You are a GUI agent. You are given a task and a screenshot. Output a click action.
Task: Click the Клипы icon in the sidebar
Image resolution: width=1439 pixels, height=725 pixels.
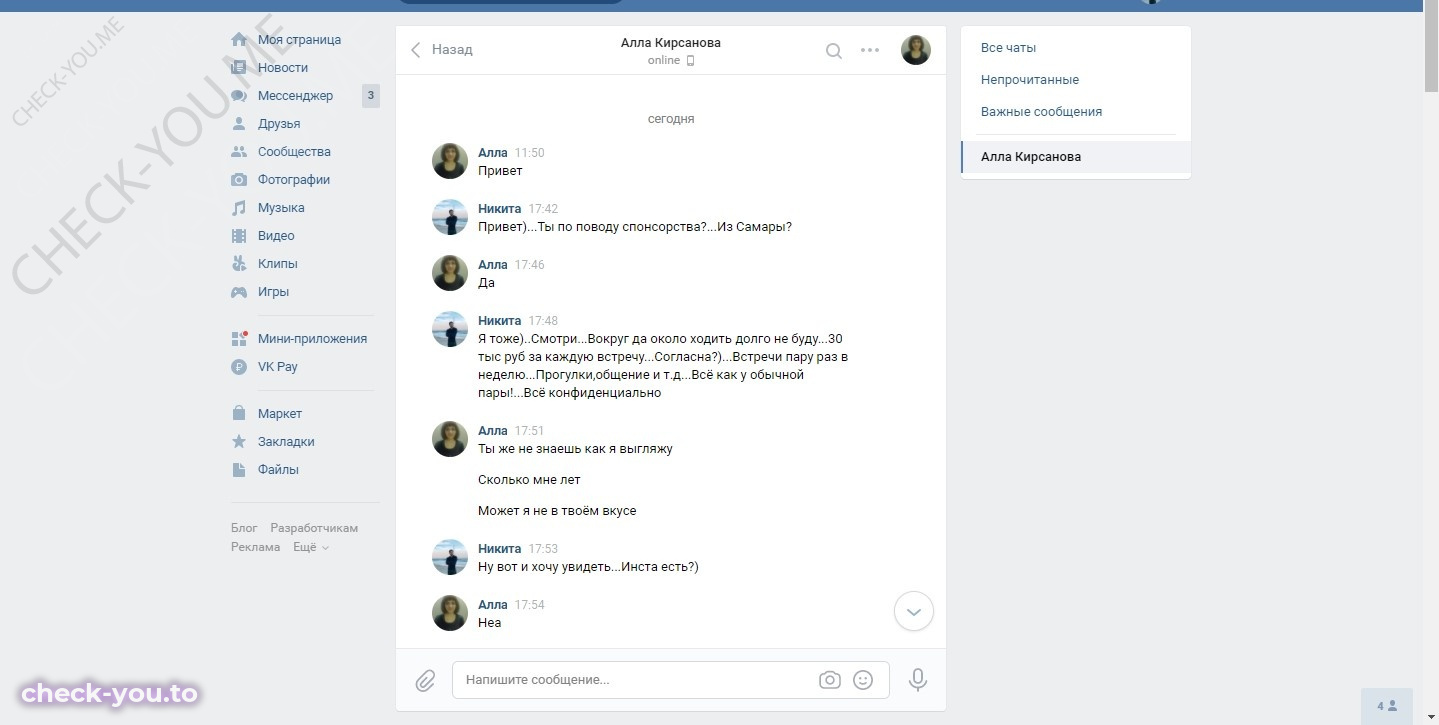point(239,264)
